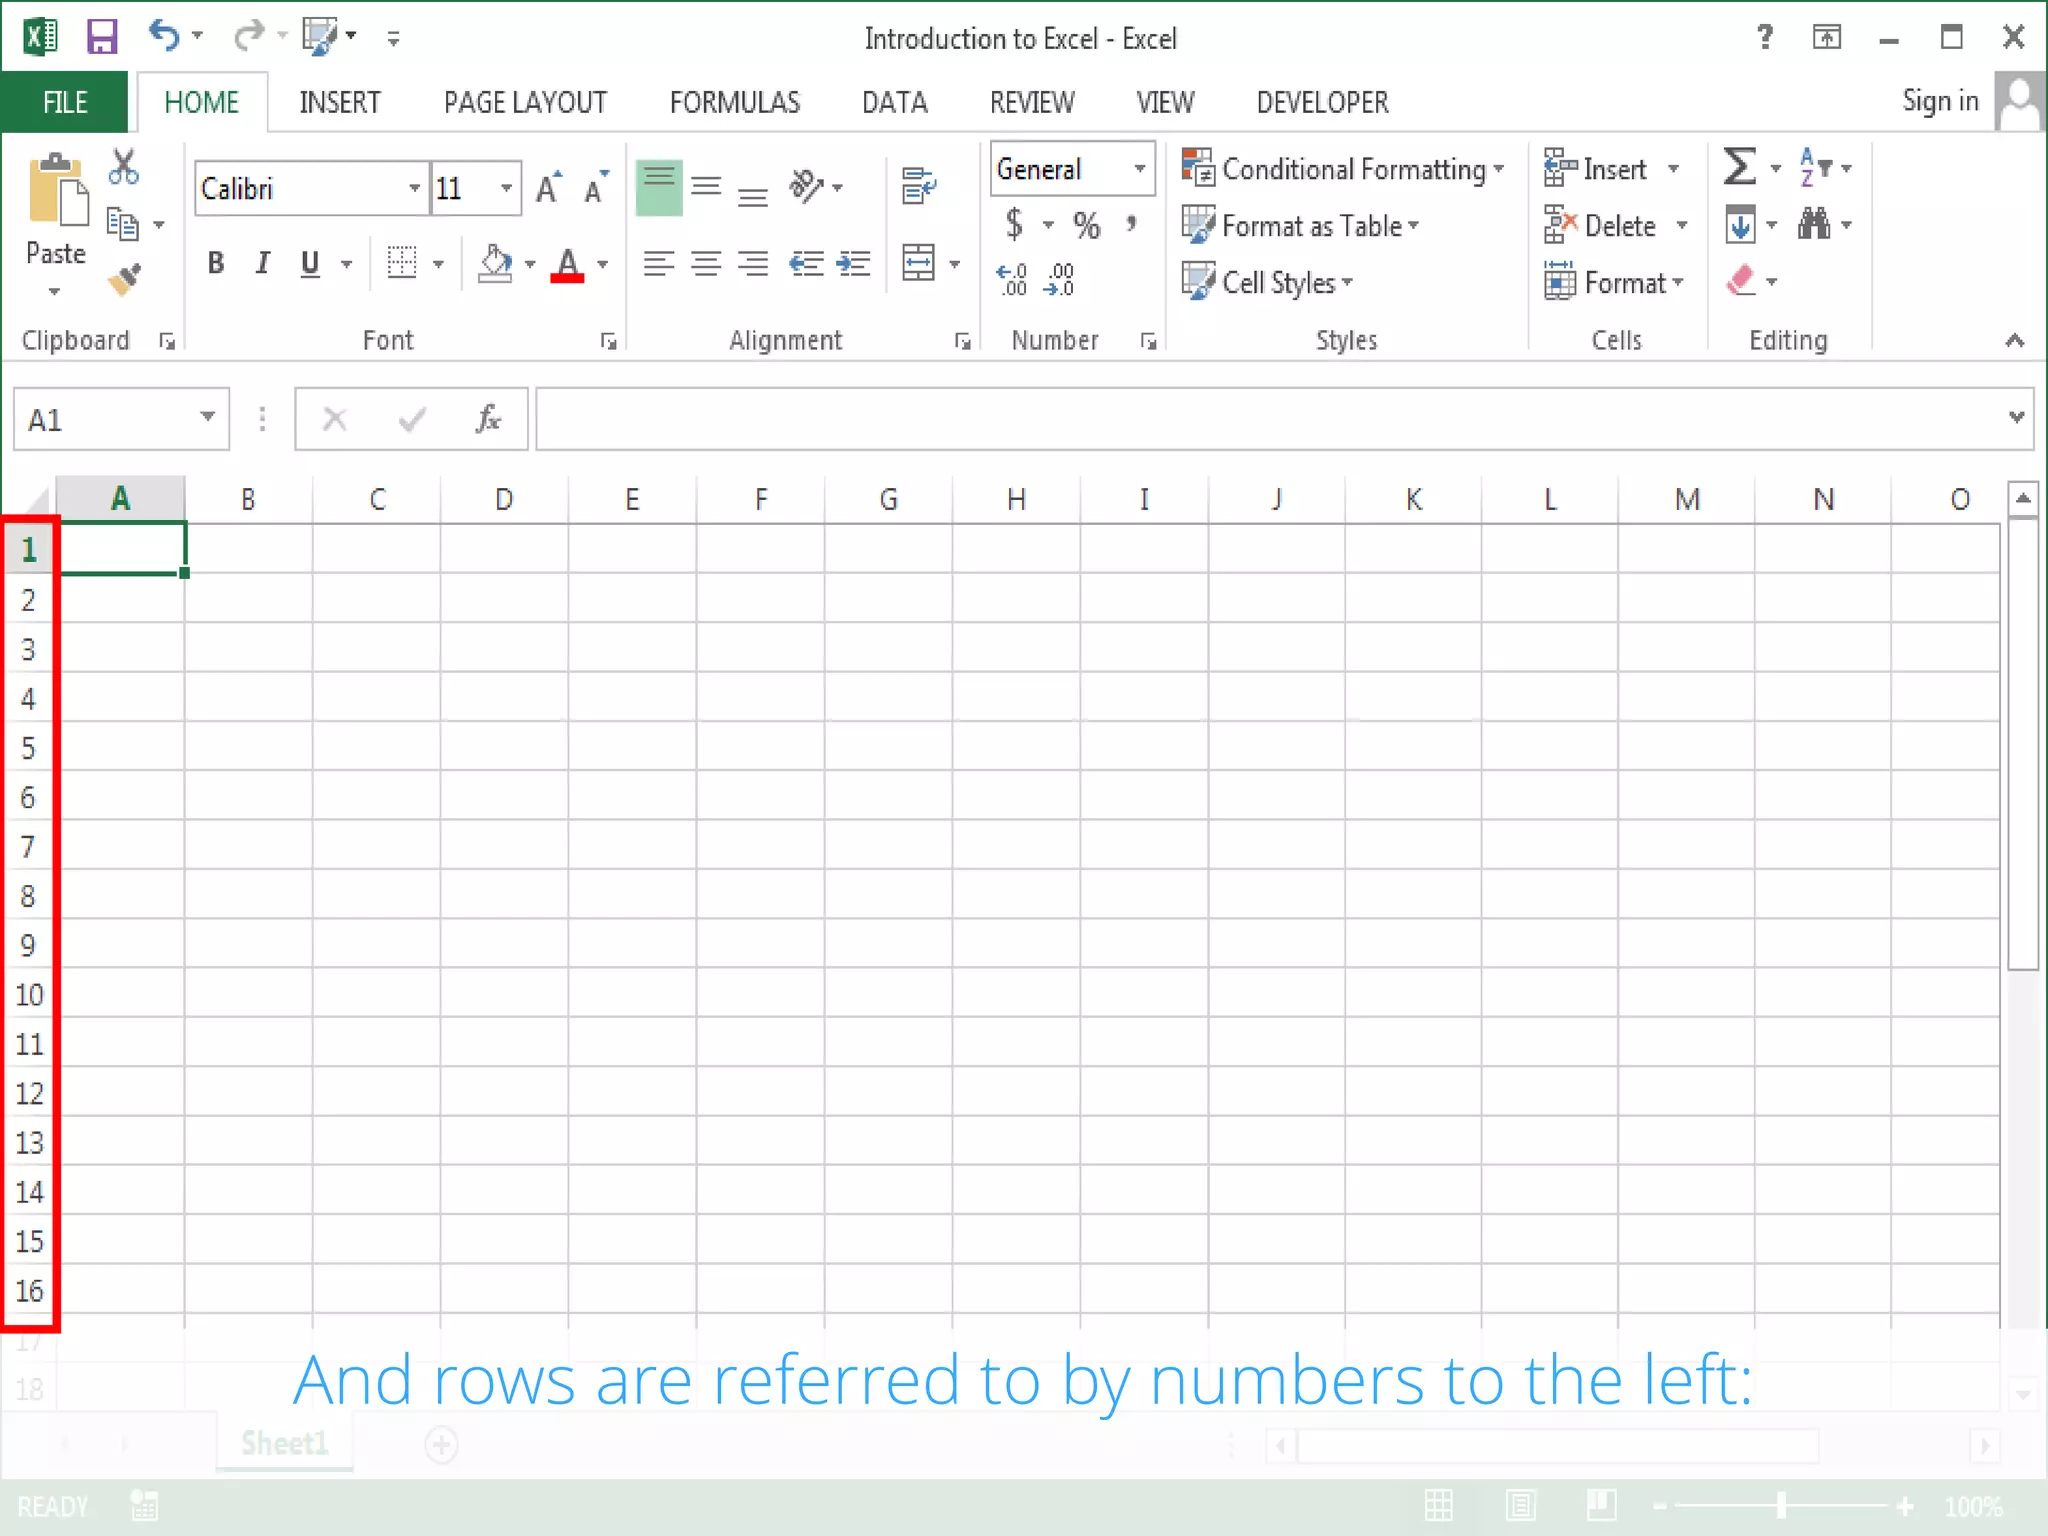This screenshot has height=1536, width=2048.
Task: Align text to the right
Action: [x=753, y=264]
